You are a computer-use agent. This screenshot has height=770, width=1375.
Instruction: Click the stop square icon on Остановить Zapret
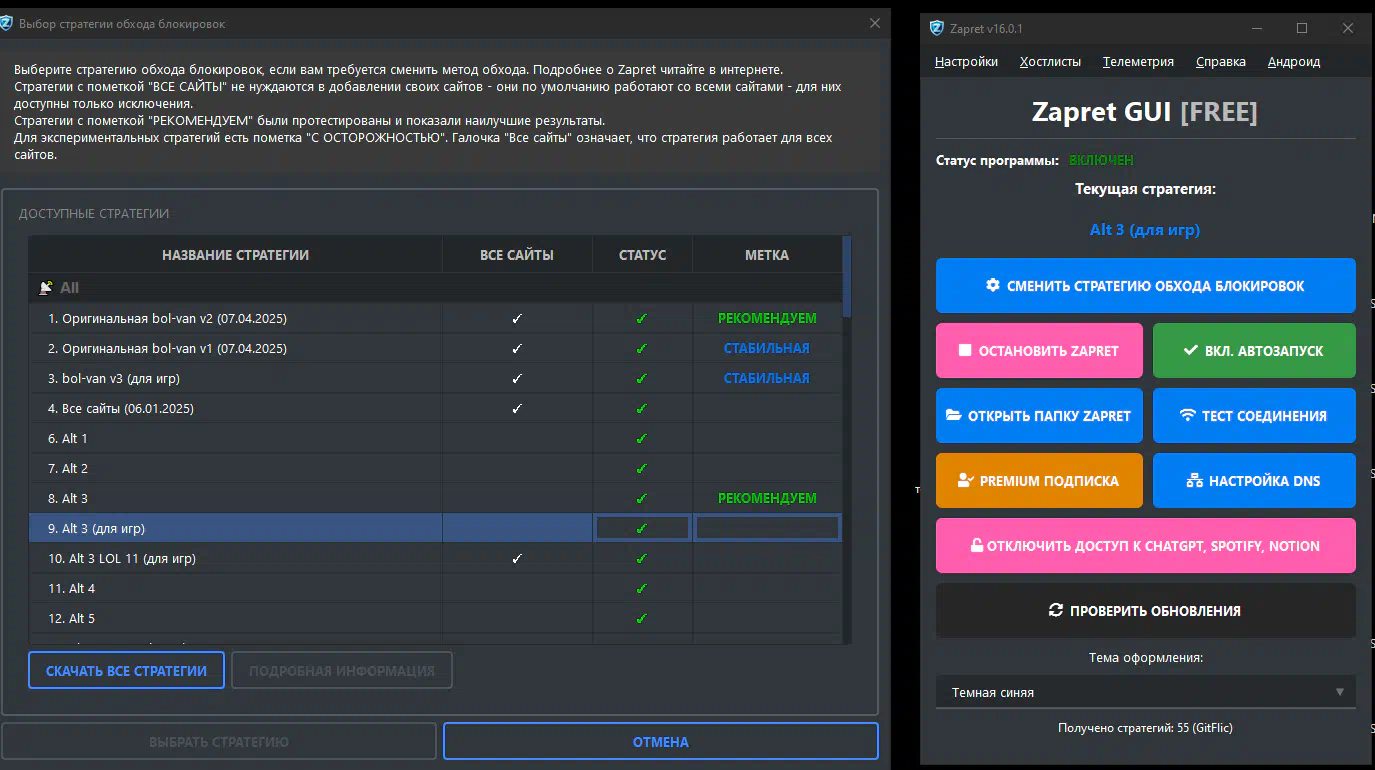click(965, 350)
